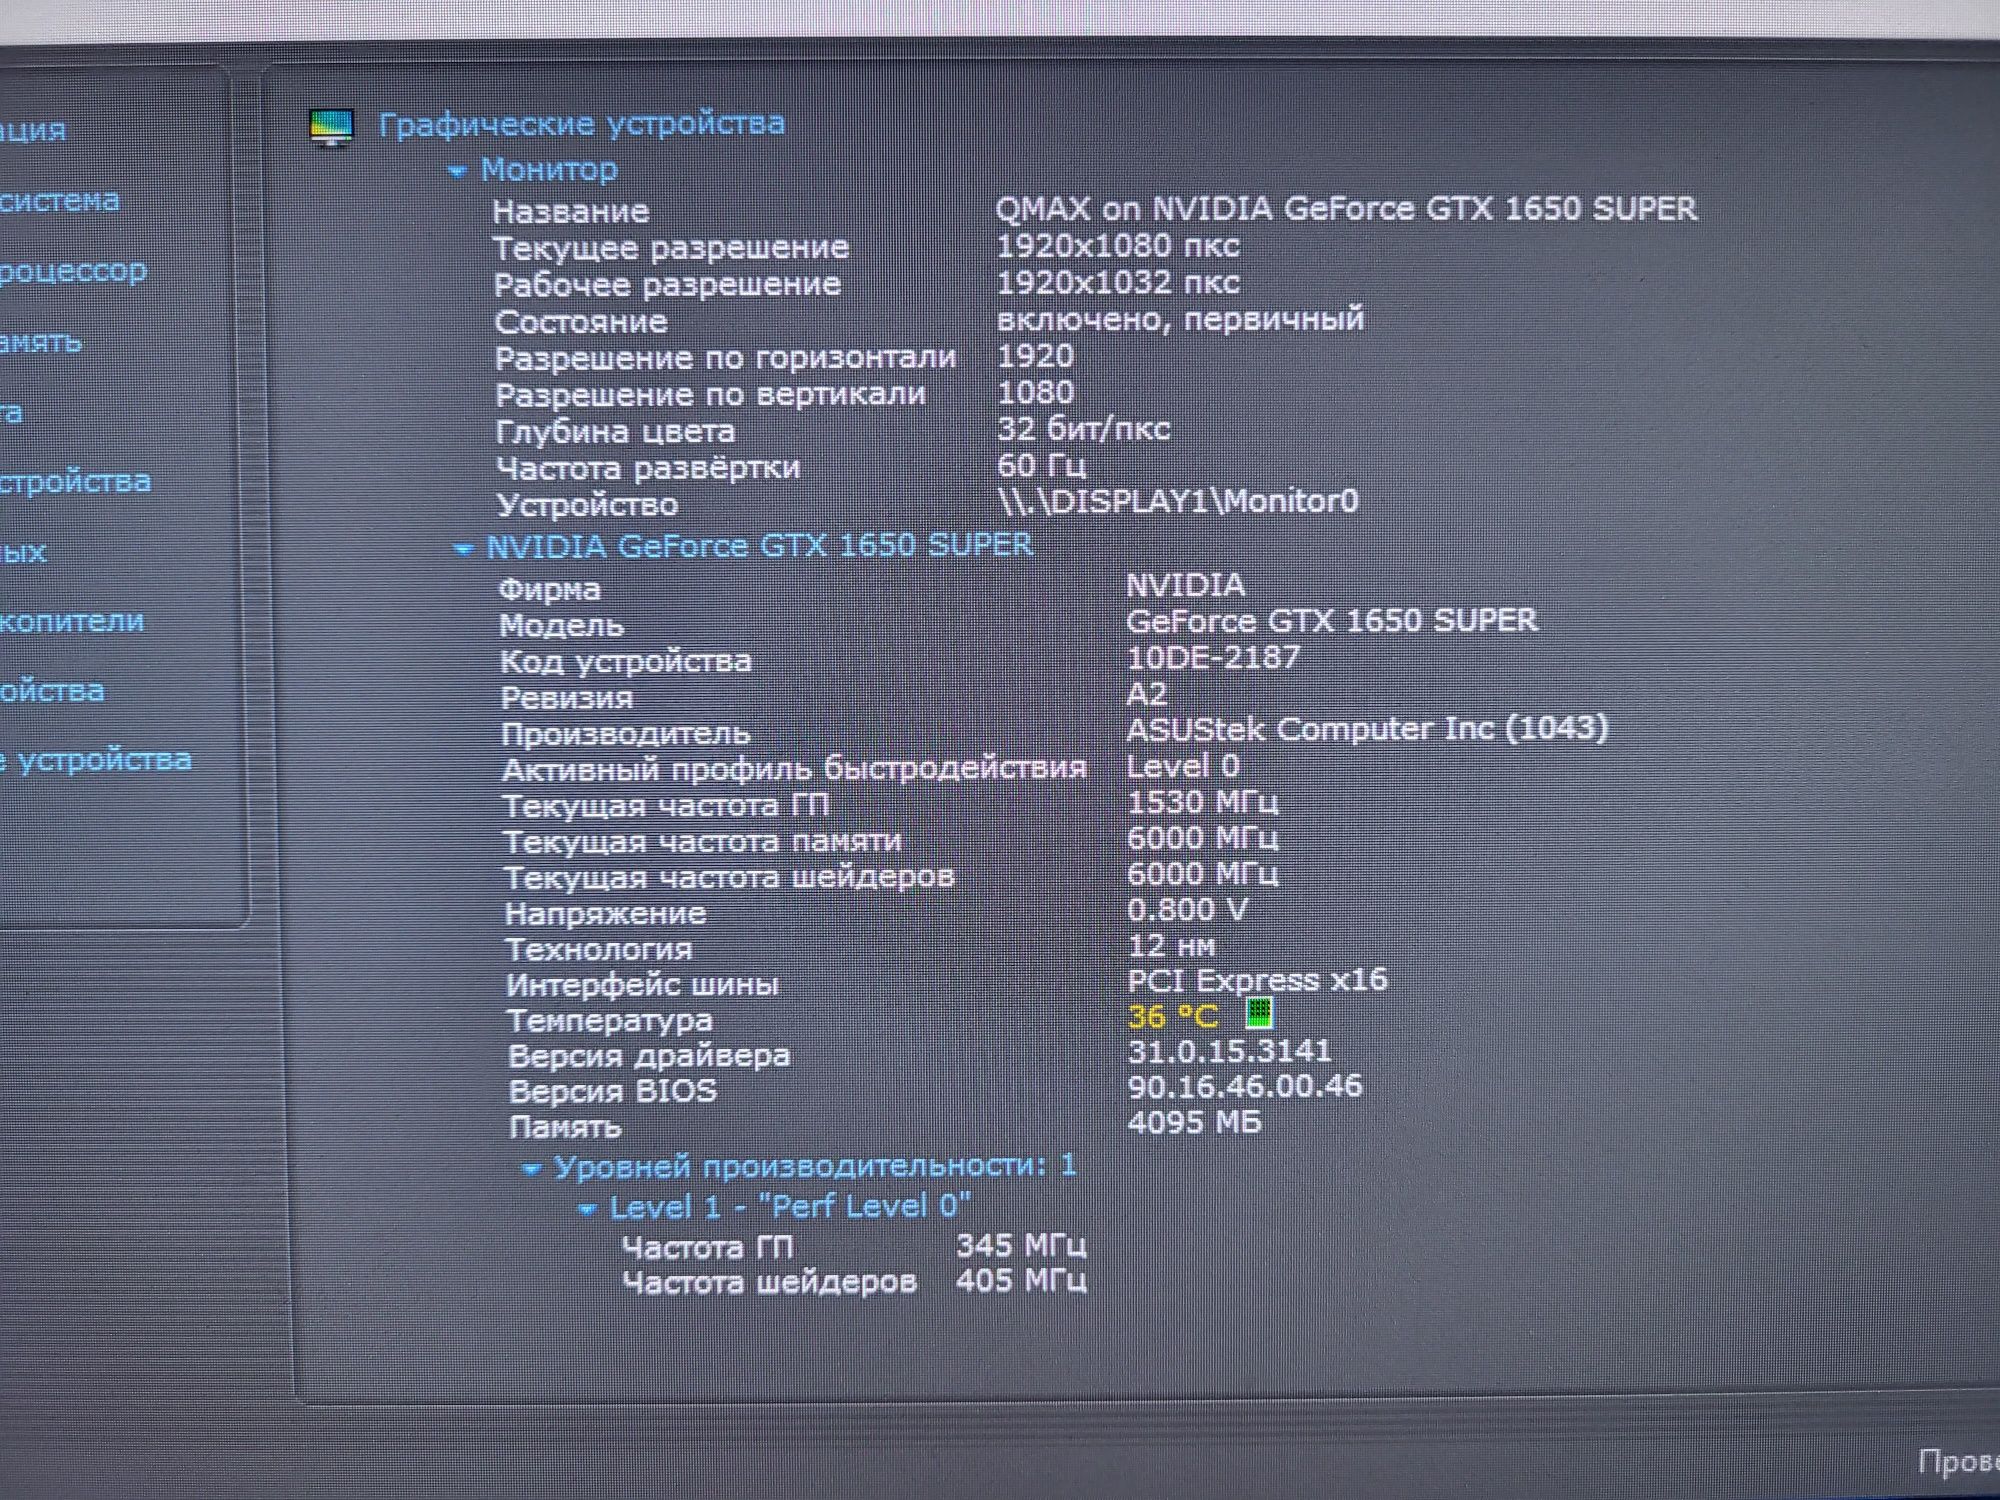Click the Разрешение по горизонтали label
Image resolution: width=2000 pixels, height=1500 pixels.
(725, 358)
